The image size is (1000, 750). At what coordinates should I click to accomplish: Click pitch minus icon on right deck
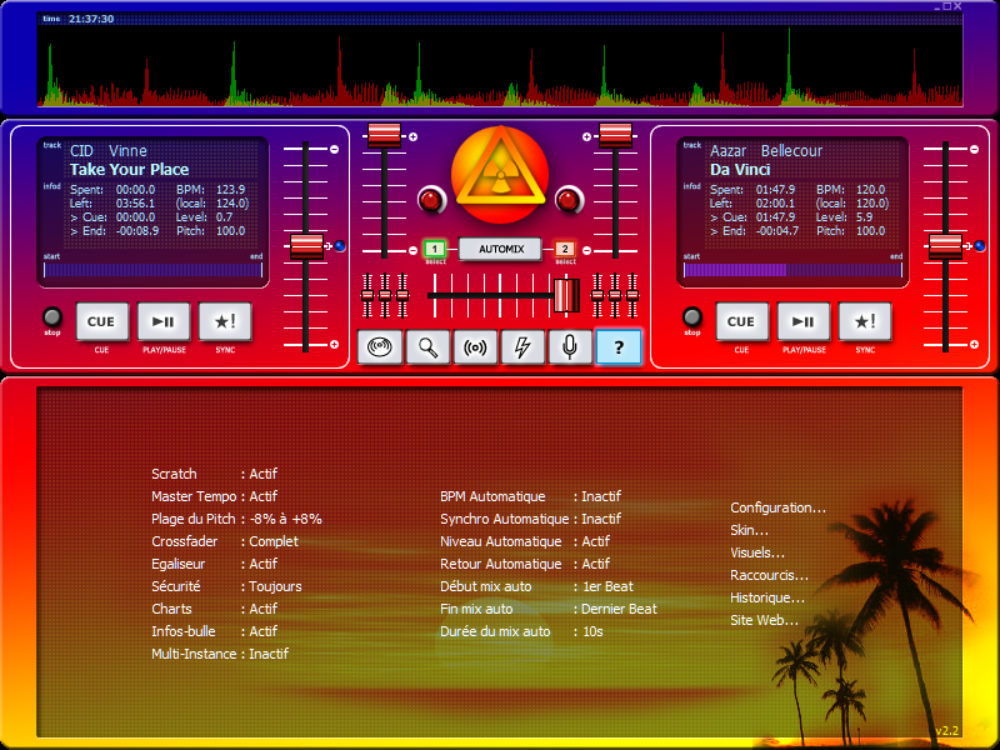(x=974, y=149)
